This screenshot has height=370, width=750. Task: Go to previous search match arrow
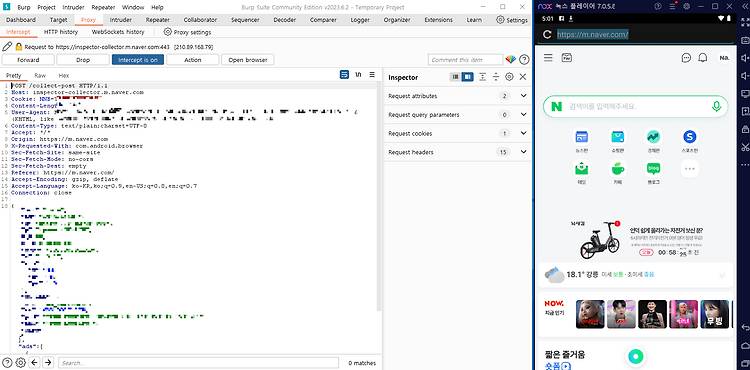pos(34,362)
